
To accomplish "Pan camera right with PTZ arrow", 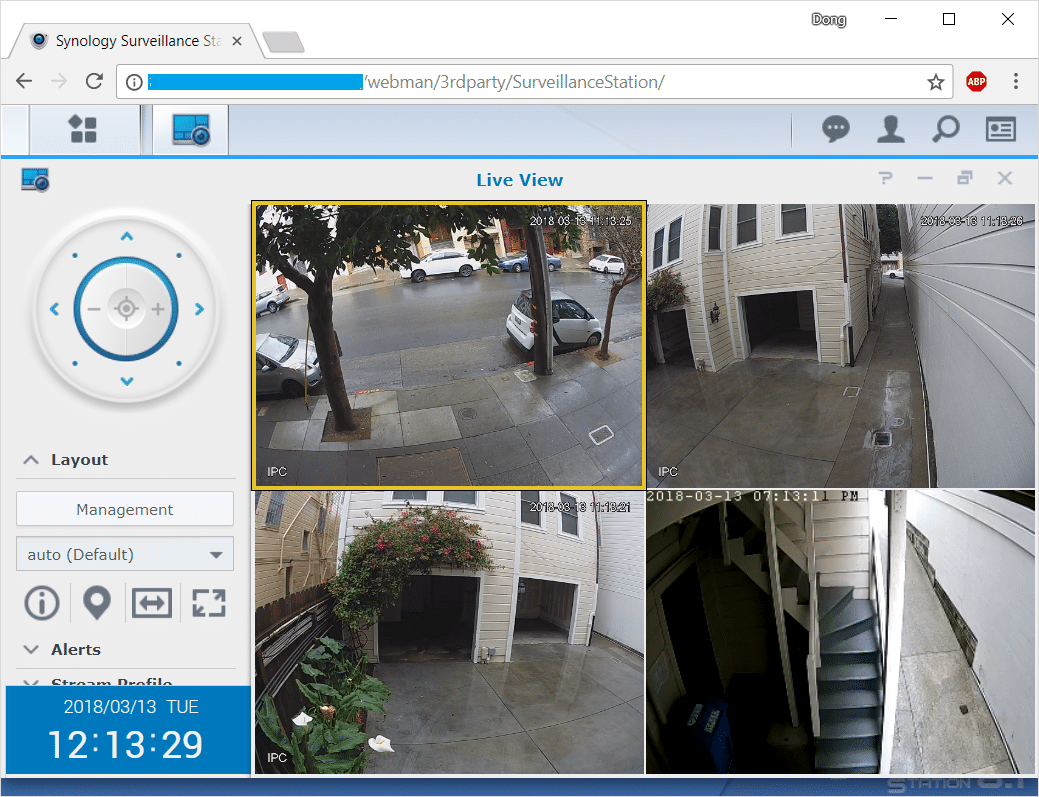I will pos(199,309).
